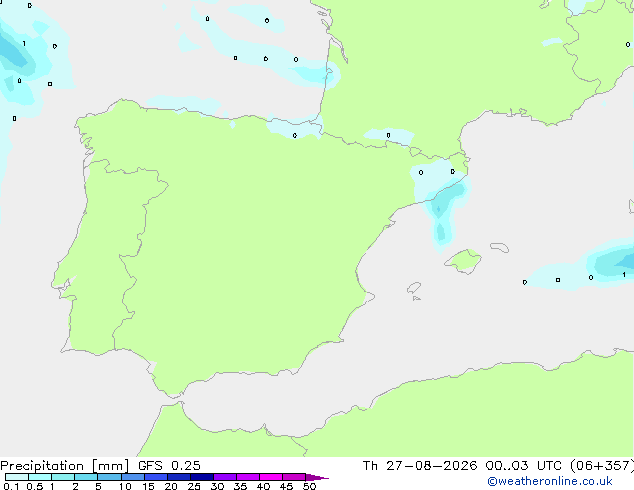Pick the legend swatch starting at 2 mm
634x490 pixels.
click(86, 477)
